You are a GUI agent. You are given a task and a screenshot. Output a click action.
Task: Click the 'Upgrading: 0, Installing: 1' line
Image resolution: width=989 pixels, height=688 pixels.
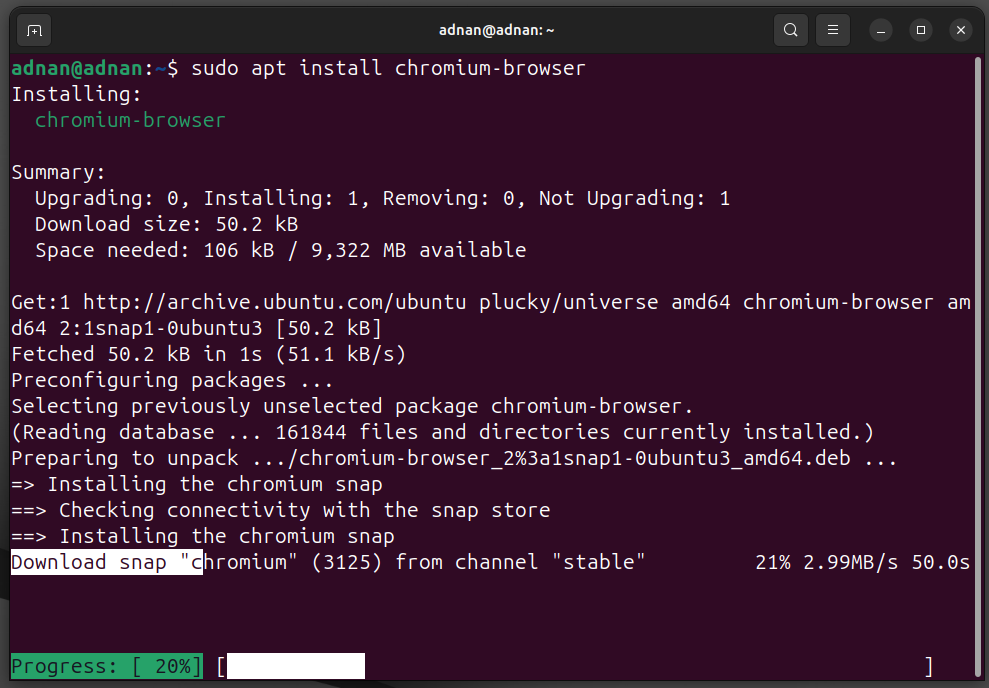382,198
